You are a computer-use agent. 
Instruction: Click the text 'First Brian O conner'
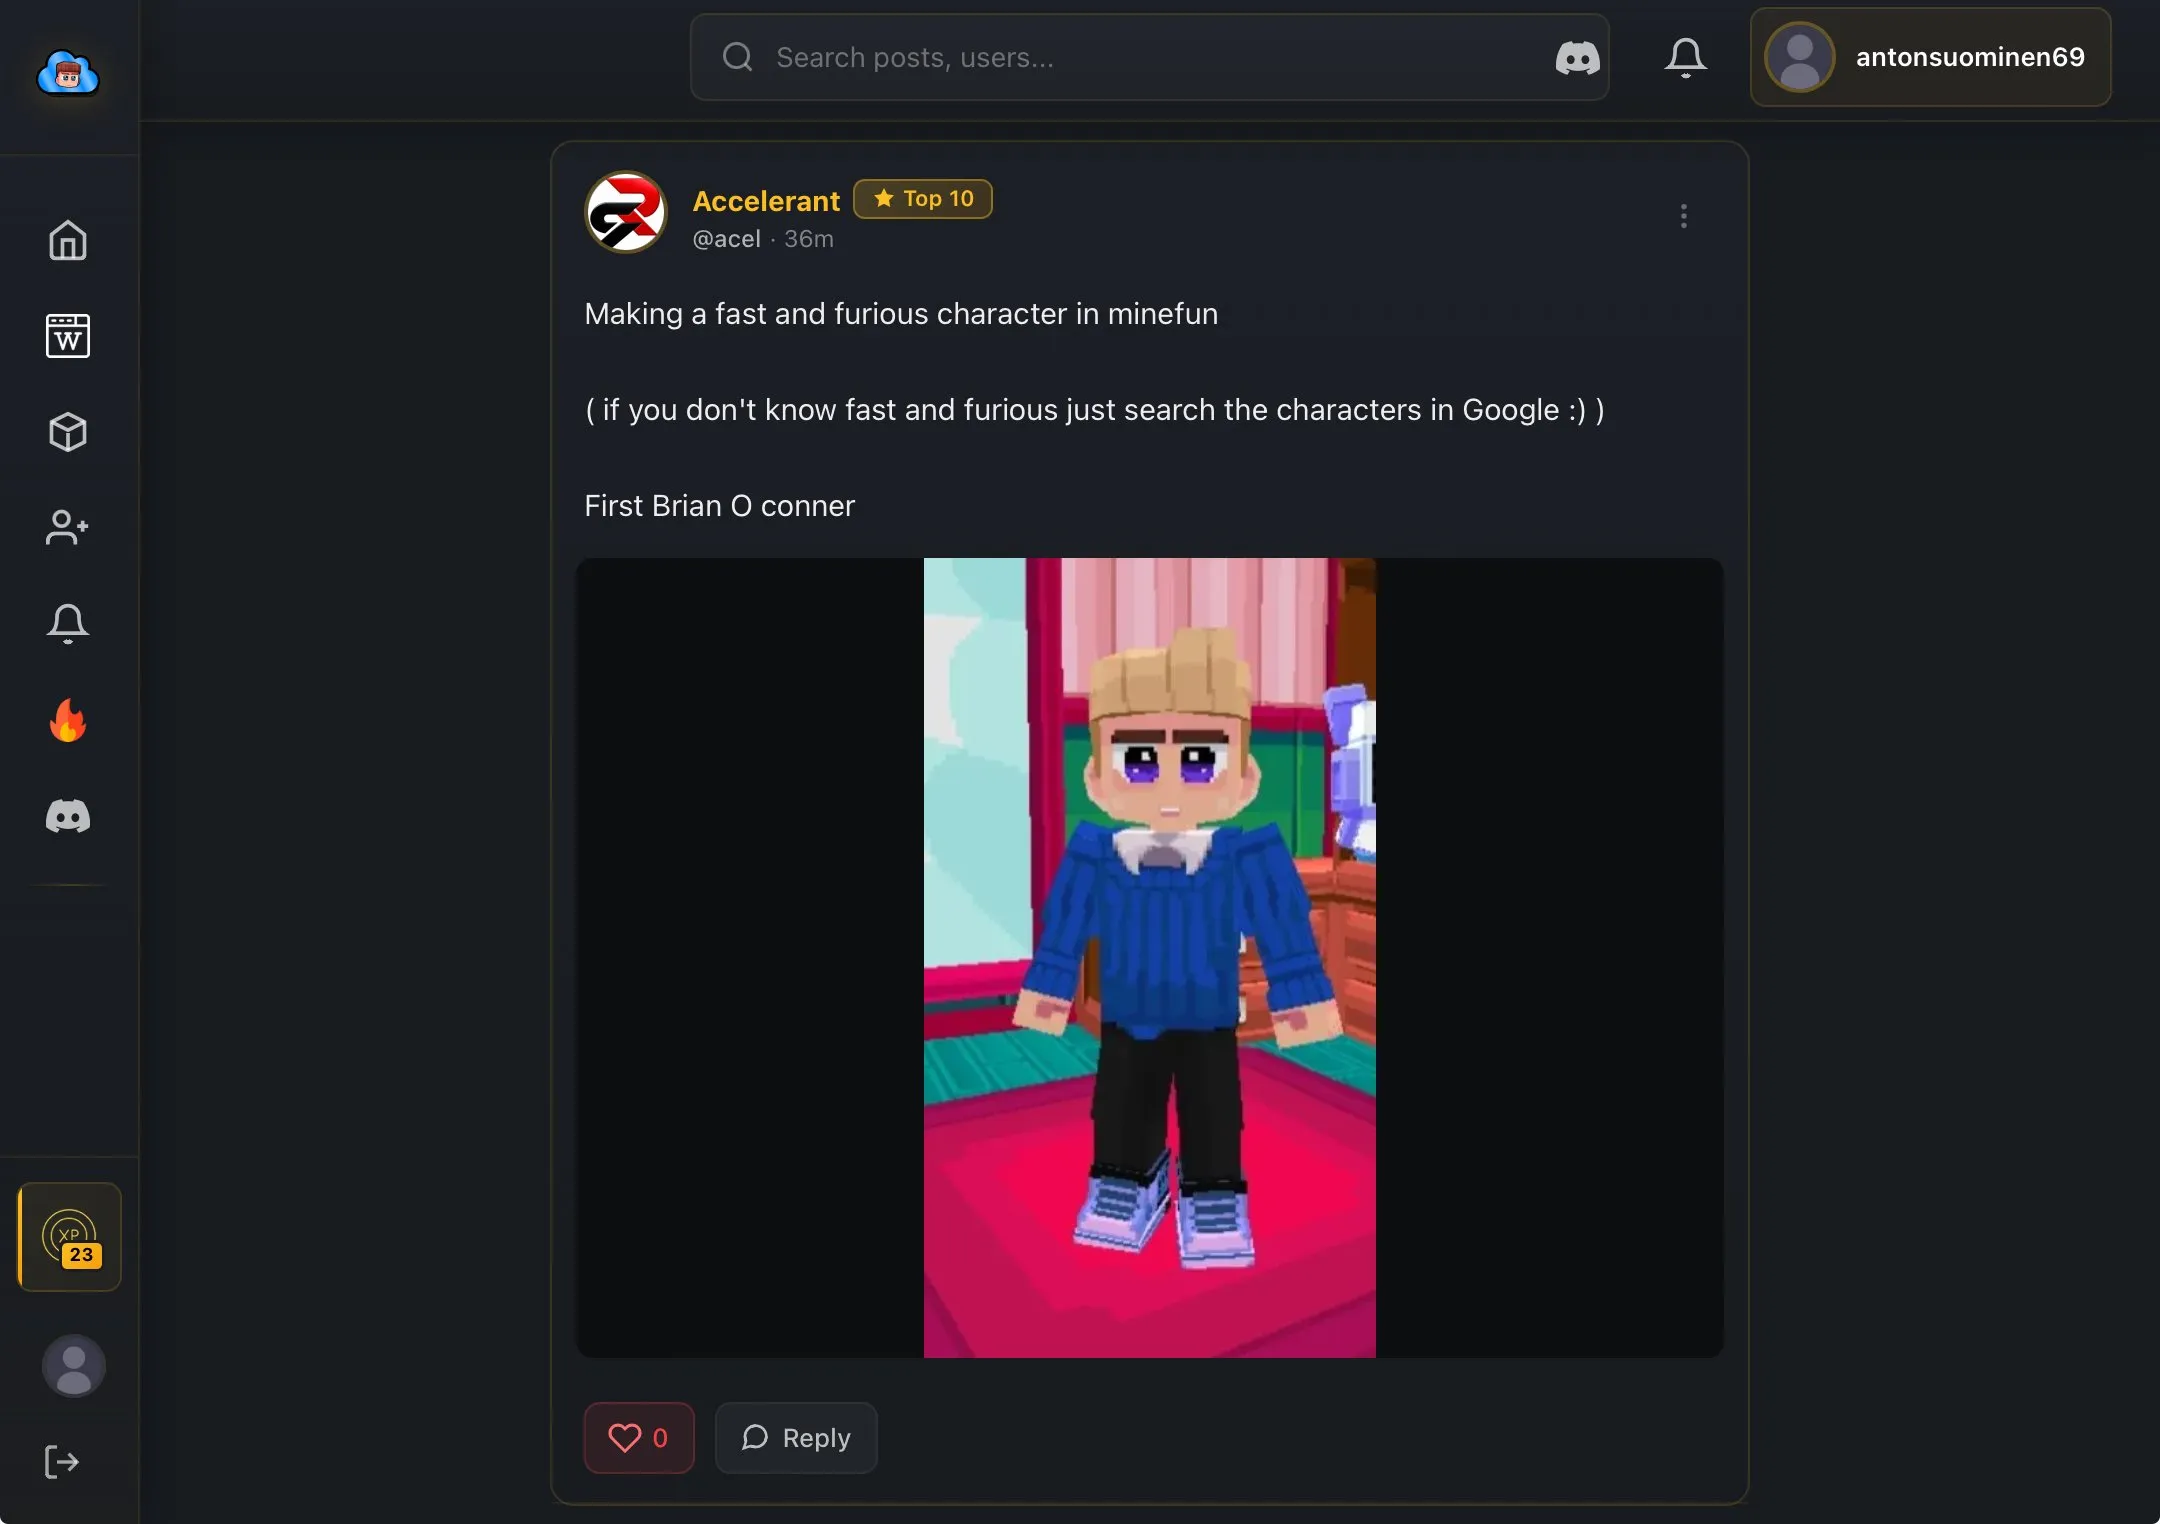click(x=720, y=506)
